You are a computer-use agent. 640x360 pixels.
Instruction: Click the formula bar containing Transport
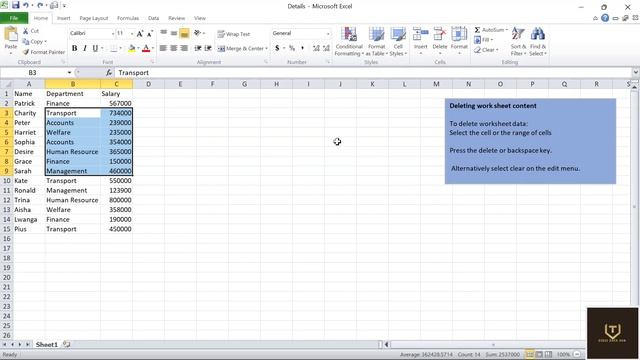[x=373, y=73]
